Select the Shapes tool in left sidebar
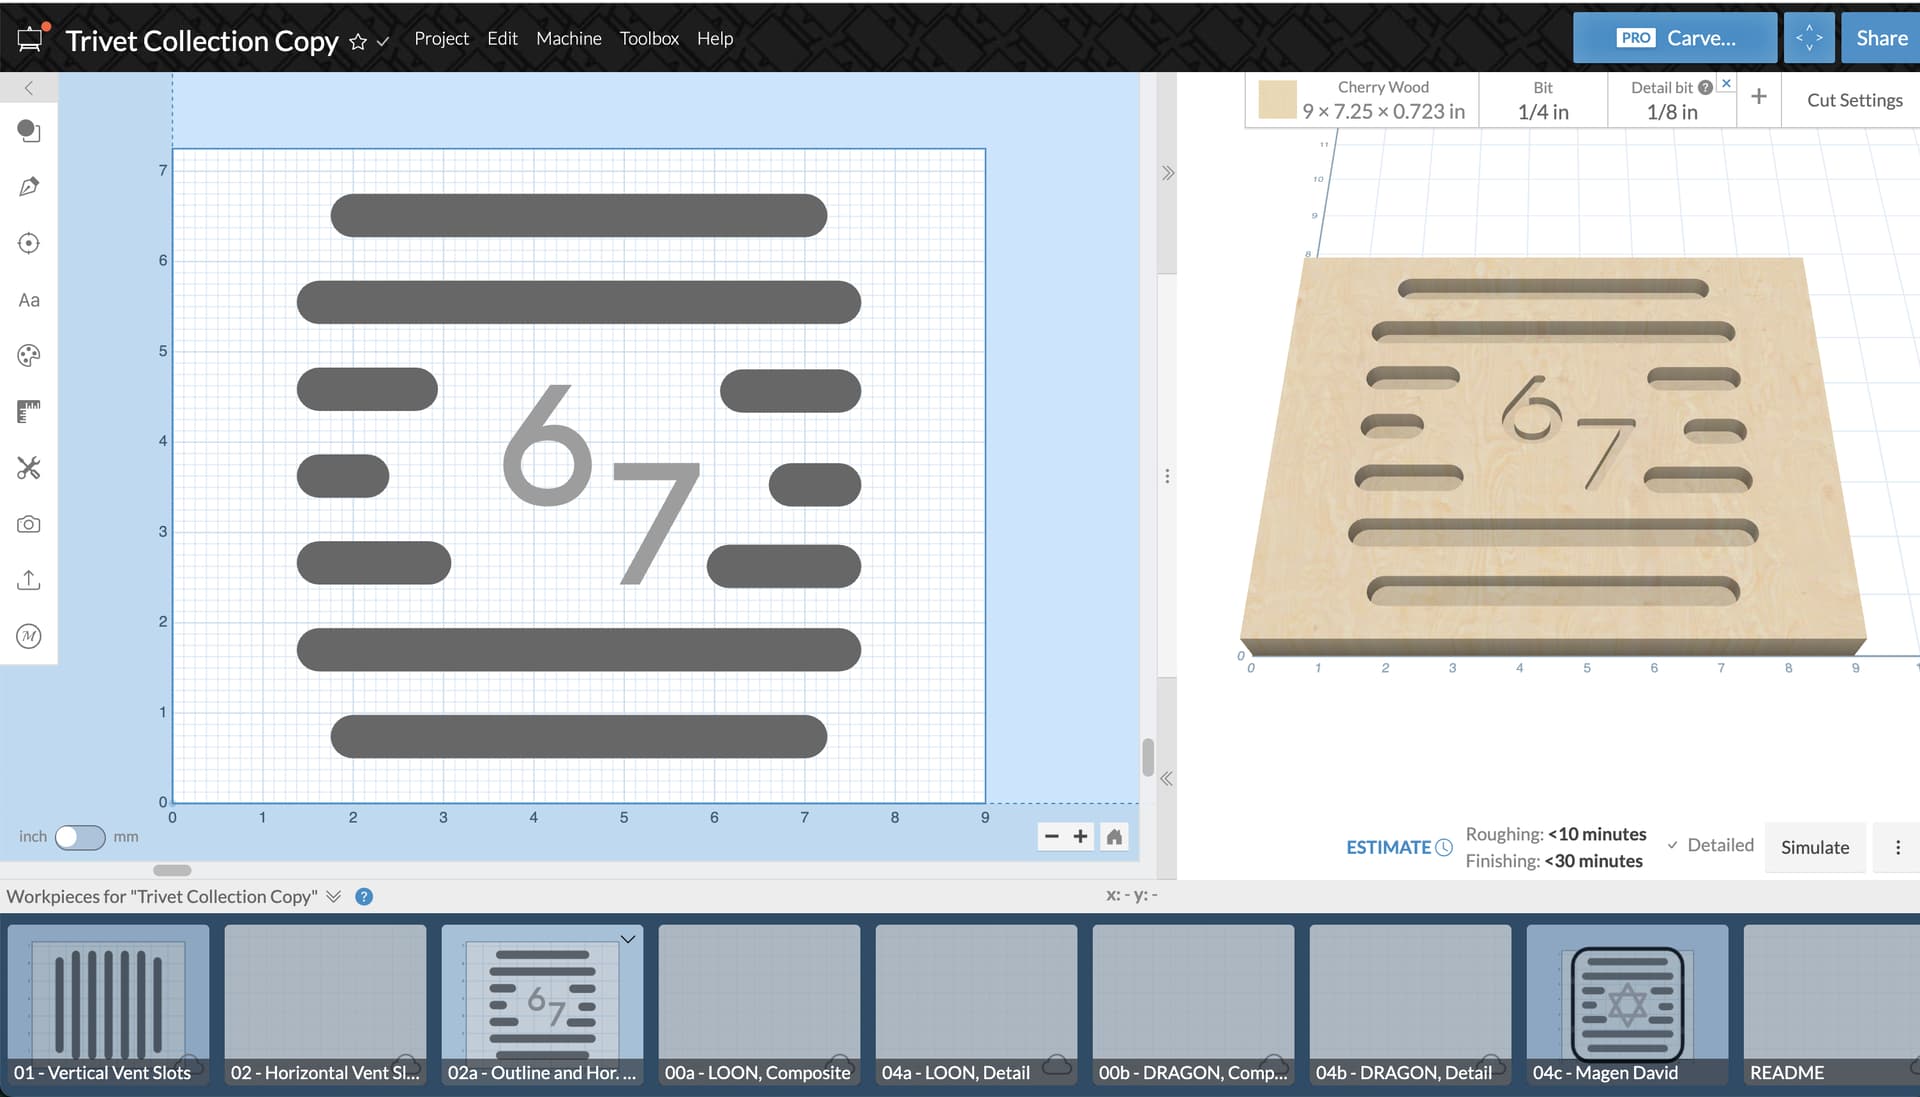The width and height of the screenshot is (1920, 1097). pyautogui.click(x=28, y=131)
